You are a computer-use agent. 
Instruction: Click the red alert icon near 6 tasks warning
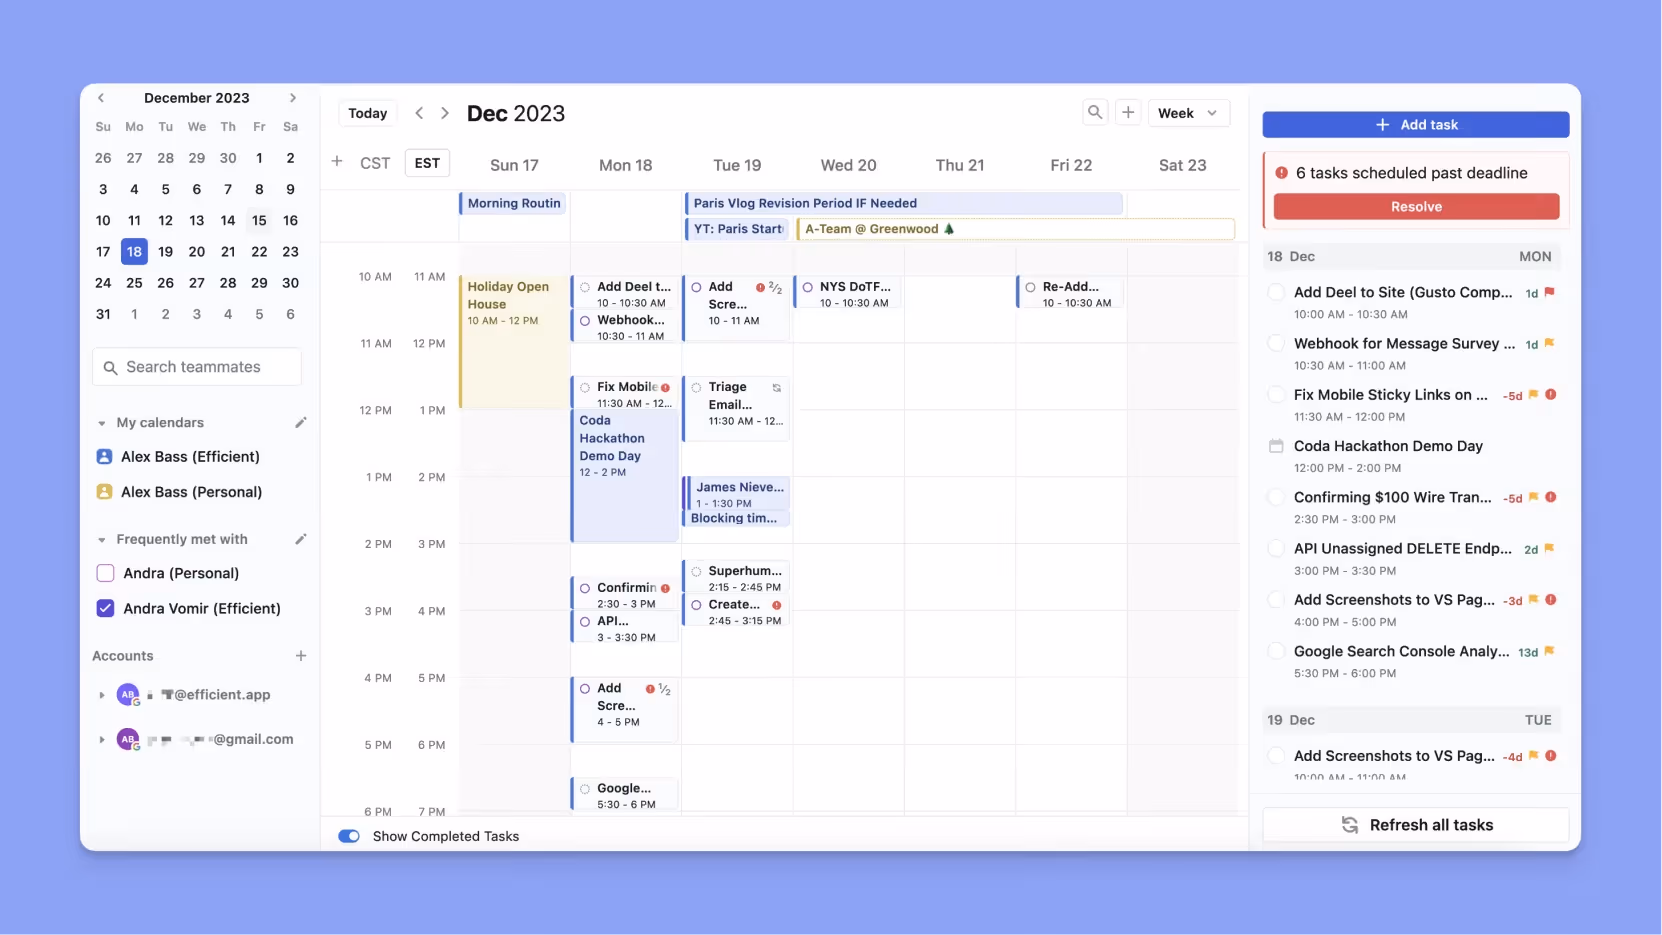coord(1284,173)
